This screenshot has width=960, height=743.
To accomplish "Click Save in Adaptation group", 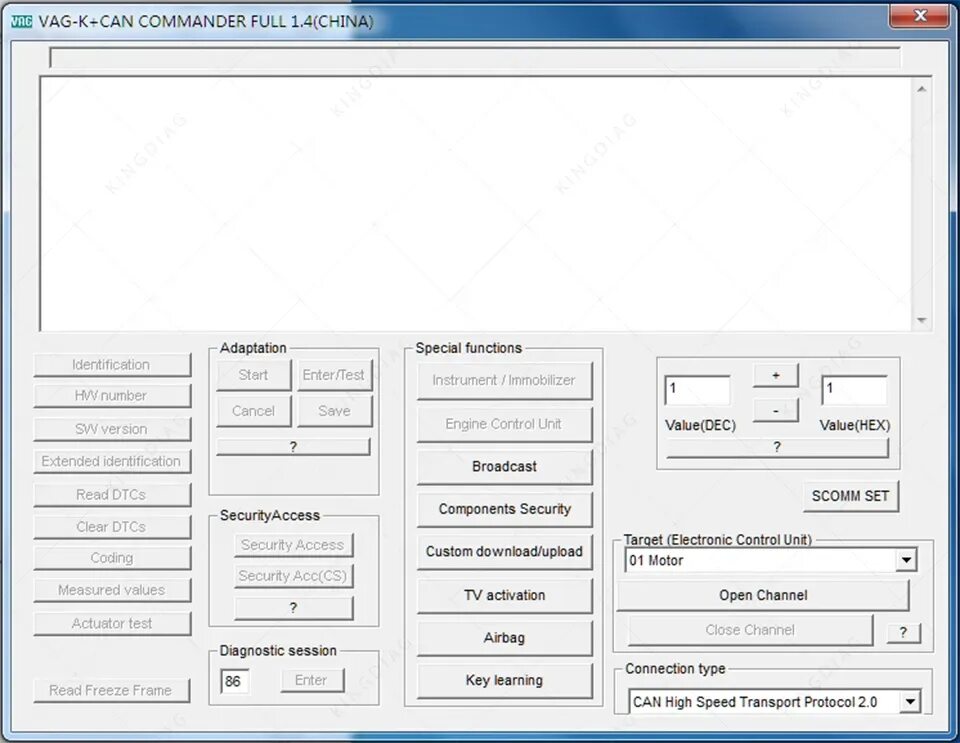I will 334,411.
